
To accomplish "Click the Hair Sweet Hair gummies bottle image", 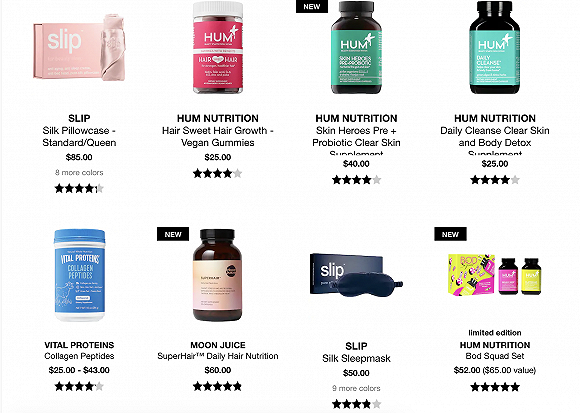I will (218, 47).
